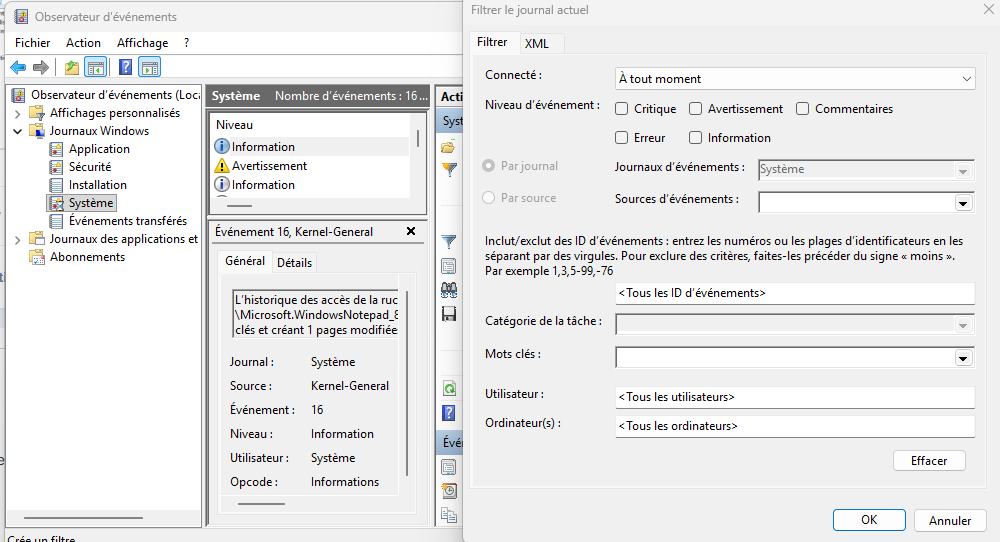Image resolution: width=1000 pixels, height=542 pixels.
Task: Open the Mots clés dropdown
Action: 964,358
